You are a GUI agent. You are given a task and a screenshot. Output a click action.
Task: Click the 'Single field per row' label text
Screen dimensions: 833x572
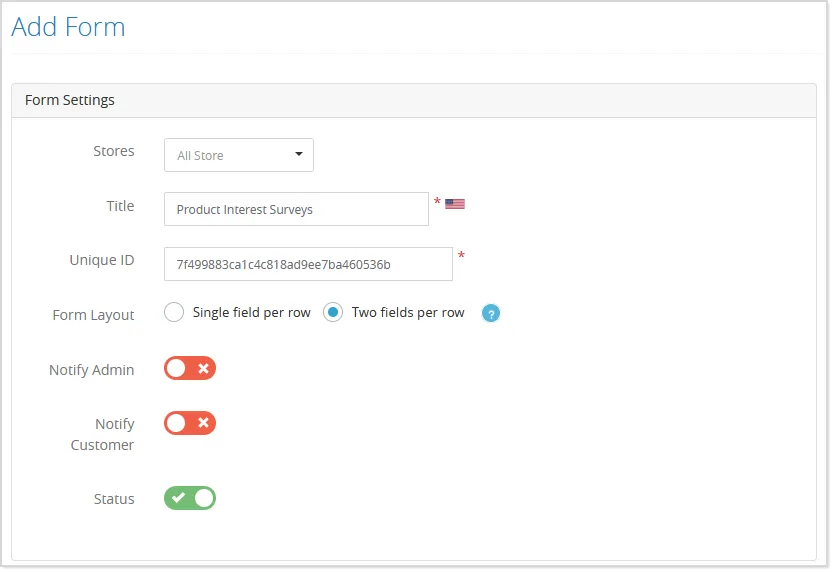(x=251, y=312)
